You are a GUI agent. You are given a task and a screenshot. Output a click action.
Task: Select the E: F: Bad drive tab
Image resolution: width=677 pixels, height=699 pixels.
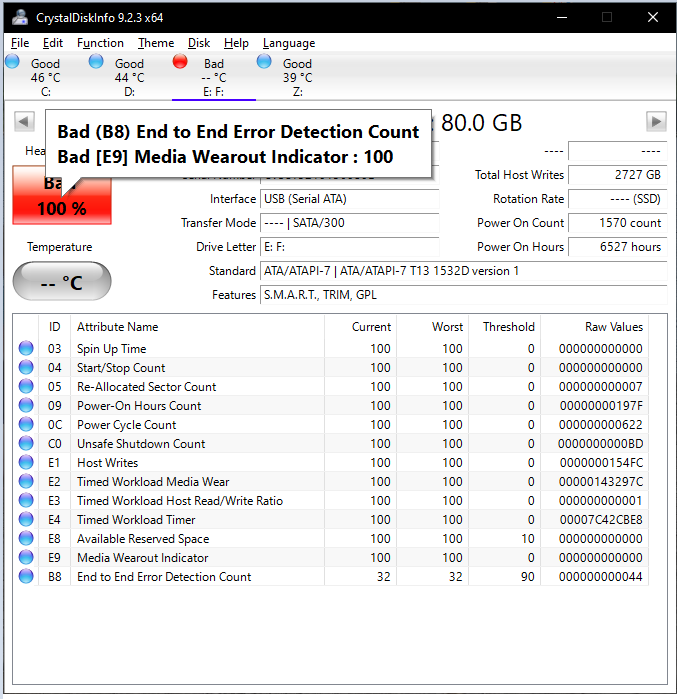coord(214,78)
